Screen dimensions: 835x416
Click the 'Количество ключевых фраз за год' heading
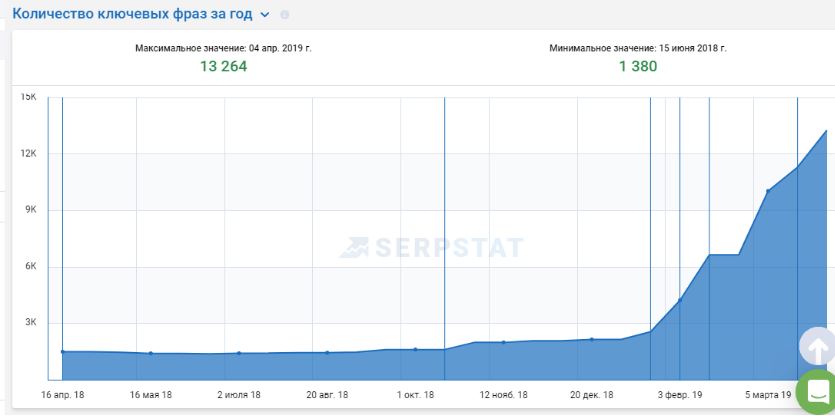click(x=132, y=14)
